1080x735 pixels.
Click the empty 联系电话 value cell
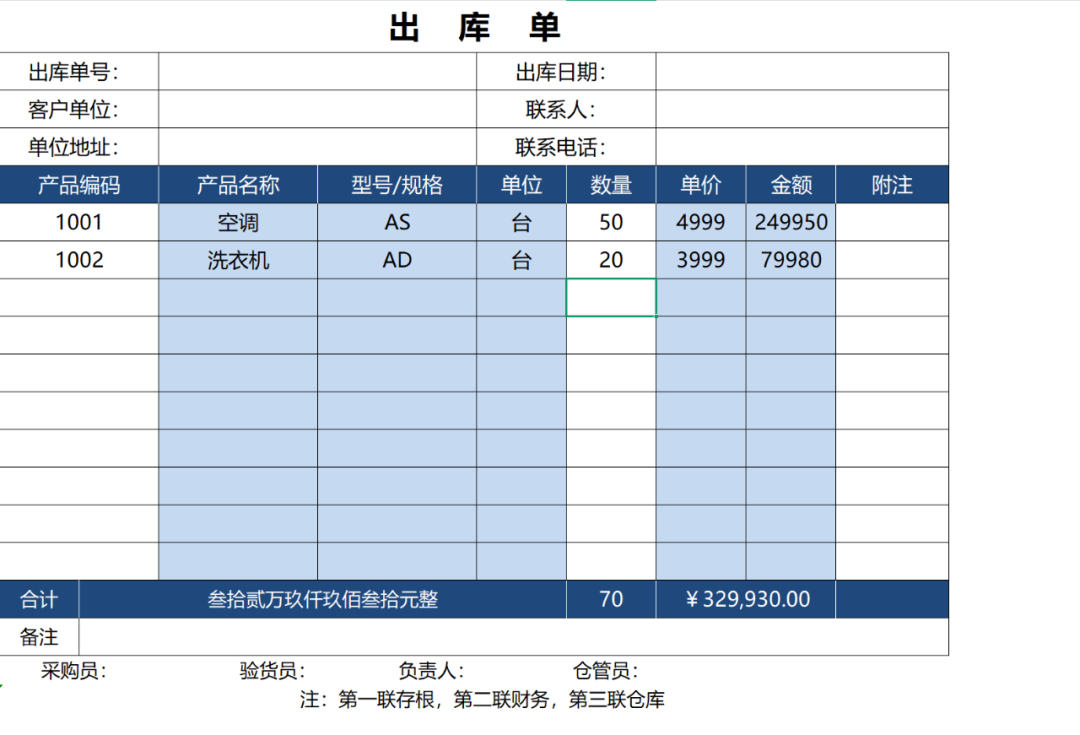click(801, 148)
